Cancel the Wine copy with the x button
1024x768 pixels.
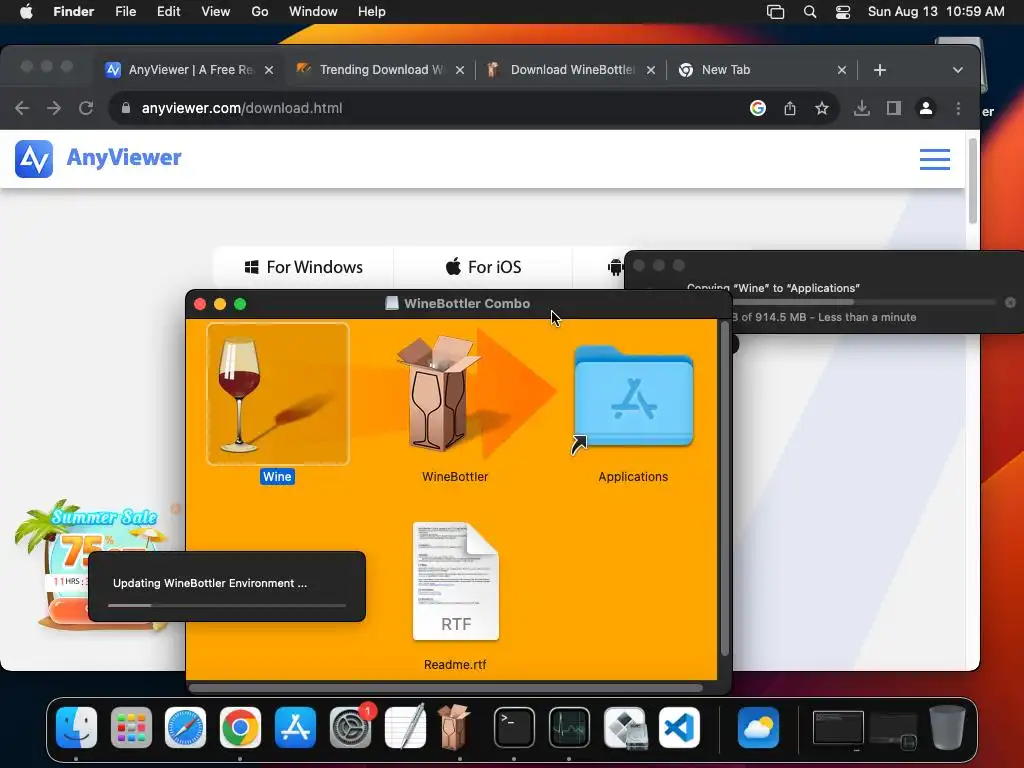tap(1010, 302)
